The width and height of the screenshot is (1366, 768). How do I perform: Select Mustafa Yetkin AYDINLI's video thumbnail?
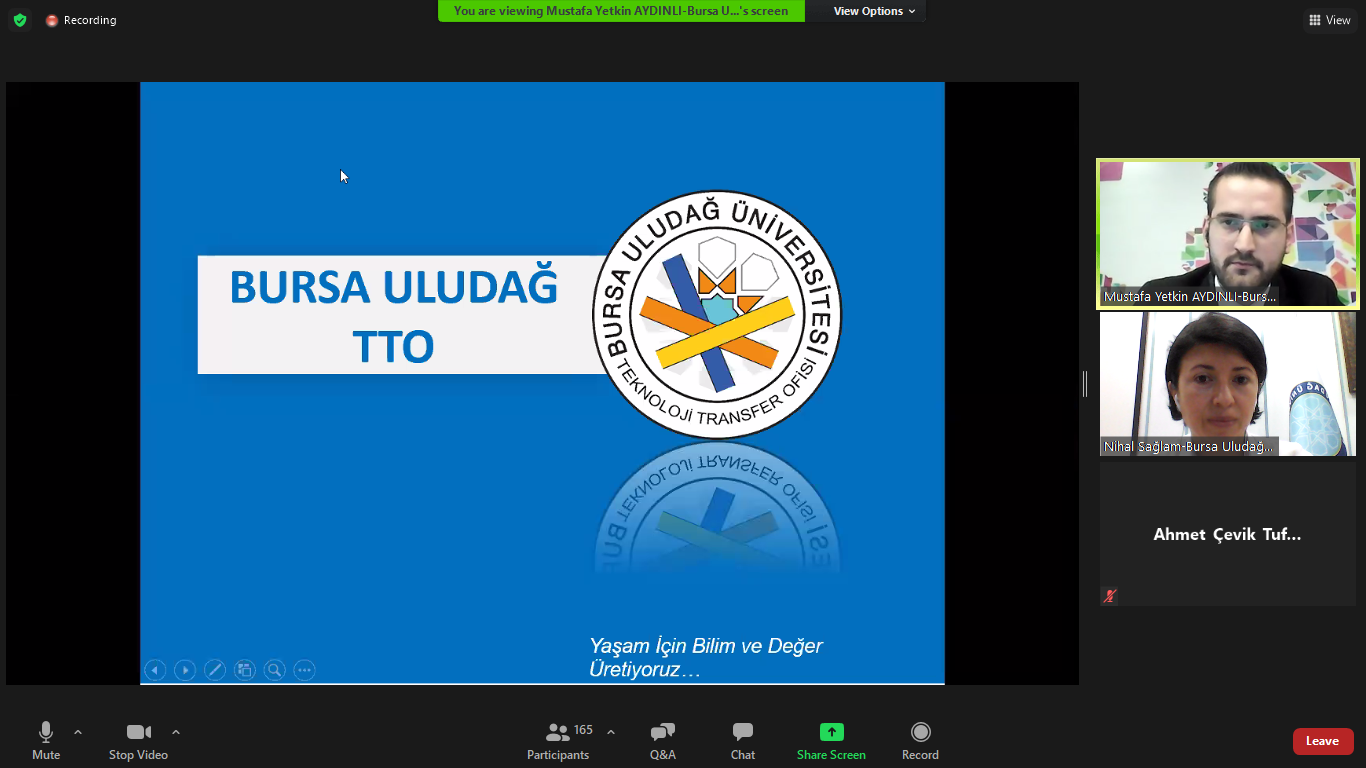tap(1228, 234)
